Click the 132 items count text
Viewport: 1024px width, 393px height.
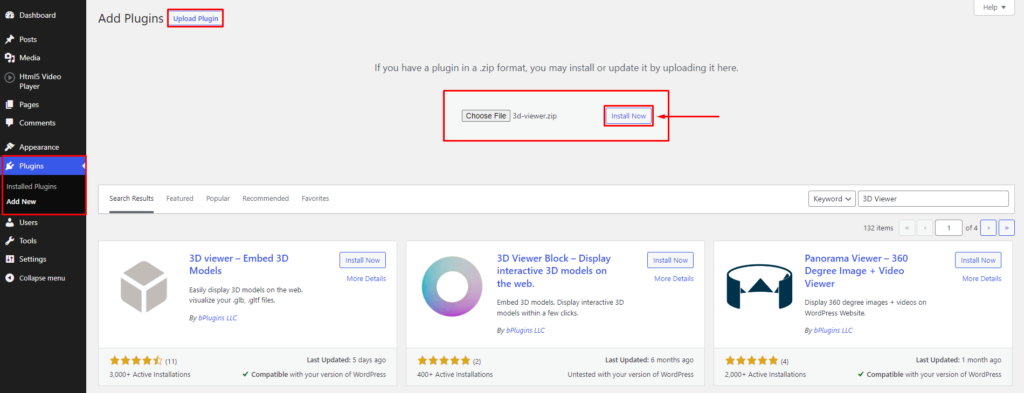click(878, 228)
